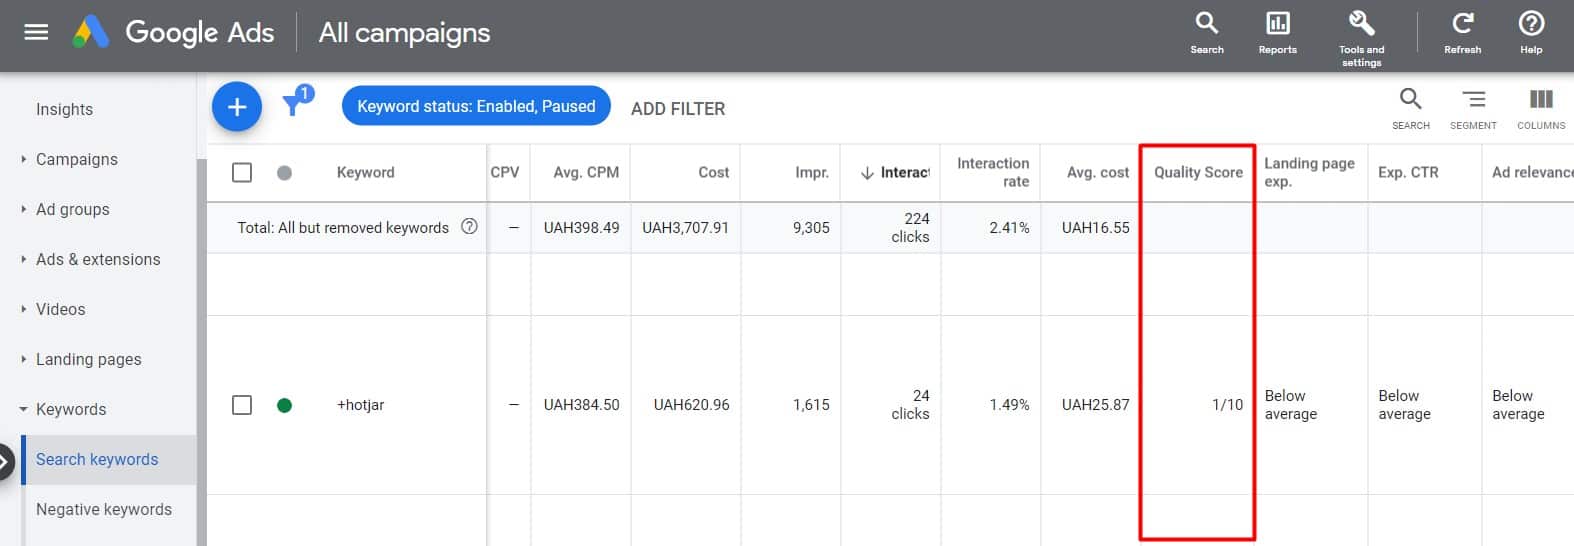Sort by Avg. CPM column
This screenshot has height=546, width=1574.
click(x=586, y=172)
